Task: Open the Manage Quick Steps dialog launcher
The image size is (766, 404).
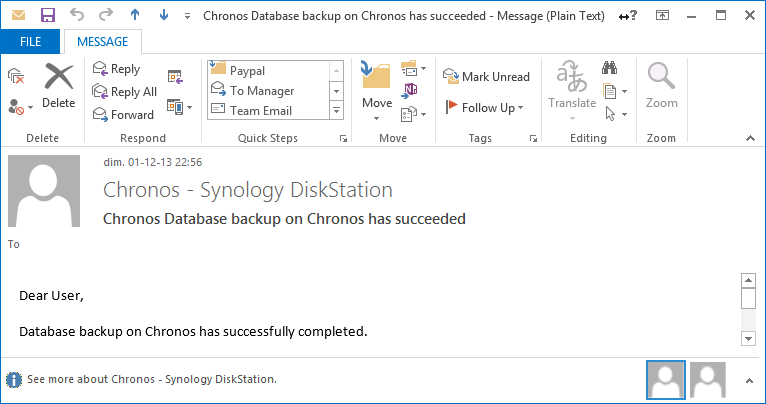Action: click(343, 139)
